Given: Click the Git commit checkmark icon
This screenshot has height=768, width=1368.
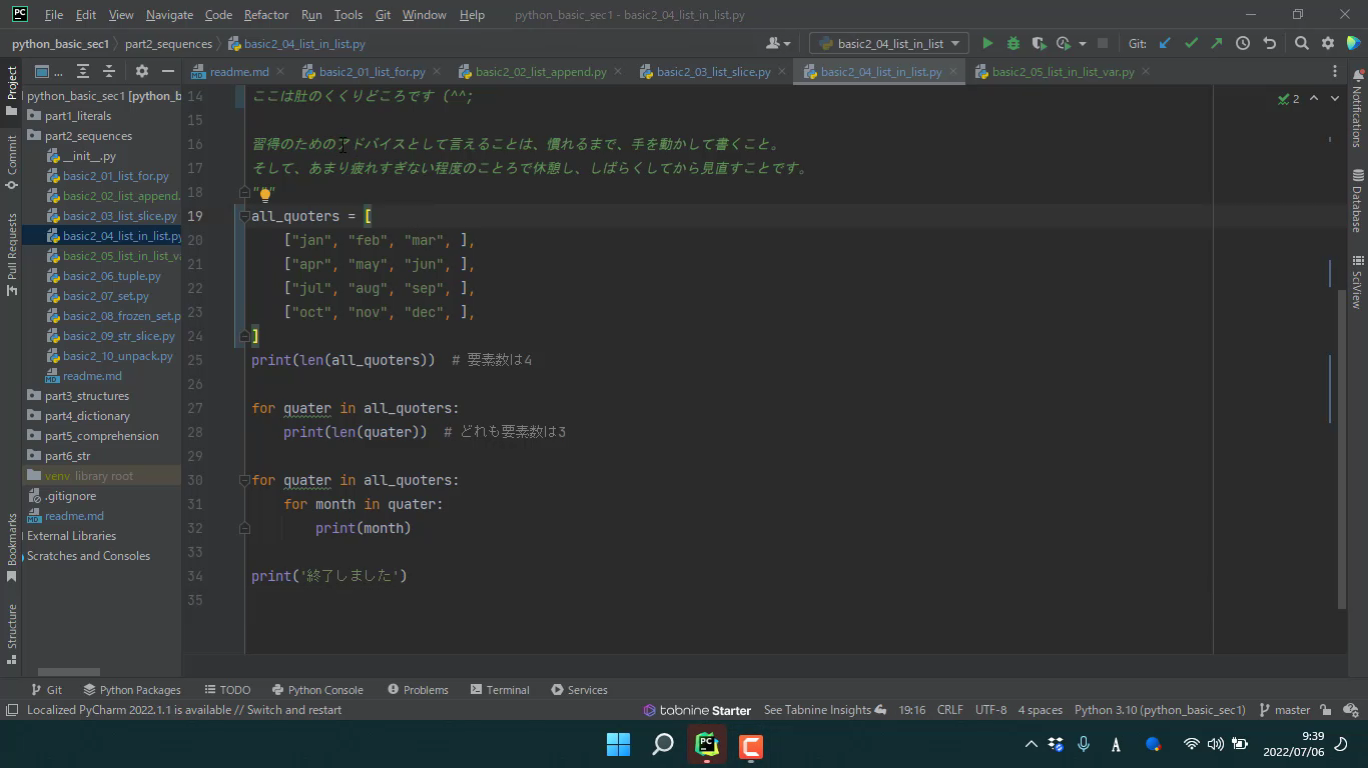Looking at the screenshot, I should 1190,44.
